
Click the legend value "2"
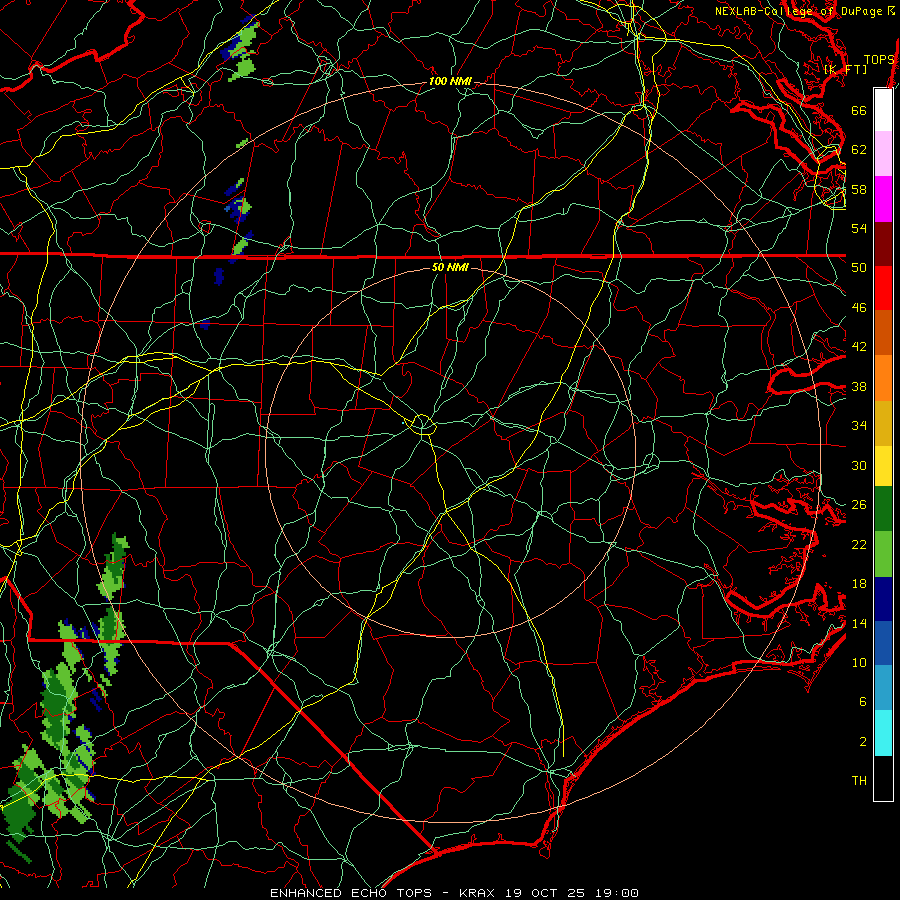coord(863,742)
